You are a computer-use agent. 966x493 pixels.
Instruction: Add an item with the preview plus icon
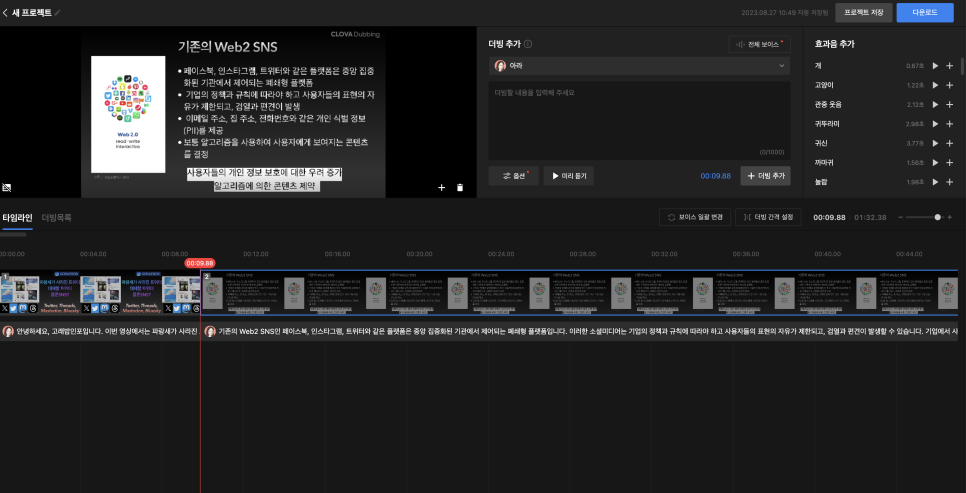point(441,187)
